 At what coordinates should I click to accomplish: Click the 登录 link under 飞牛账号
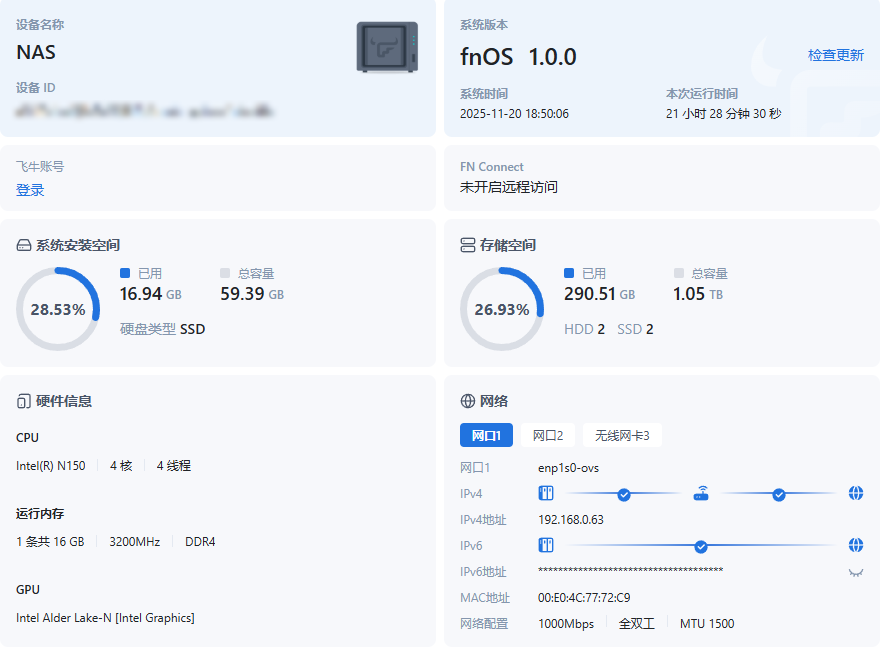[30, 190]
